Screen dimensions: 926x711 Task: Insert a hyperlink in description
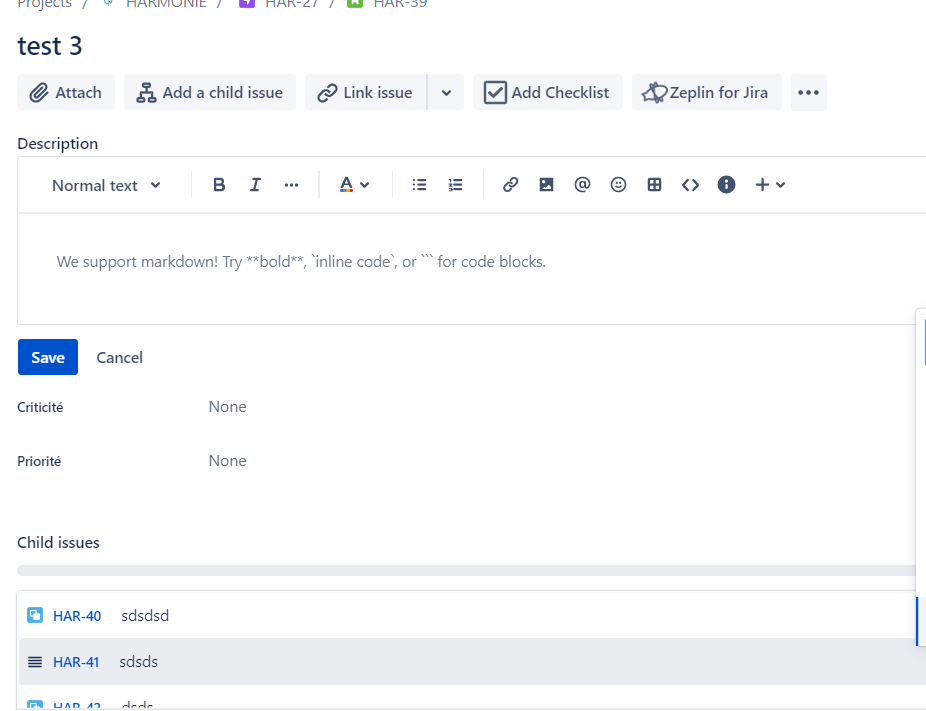point(510,185)
